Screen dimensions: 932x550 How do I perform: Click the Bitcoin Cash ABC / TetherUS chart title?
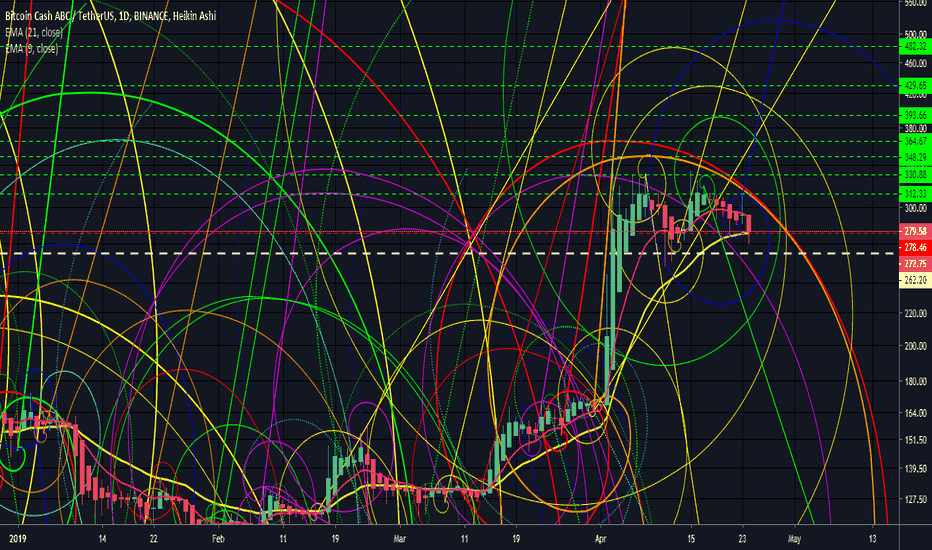(111, 16)
